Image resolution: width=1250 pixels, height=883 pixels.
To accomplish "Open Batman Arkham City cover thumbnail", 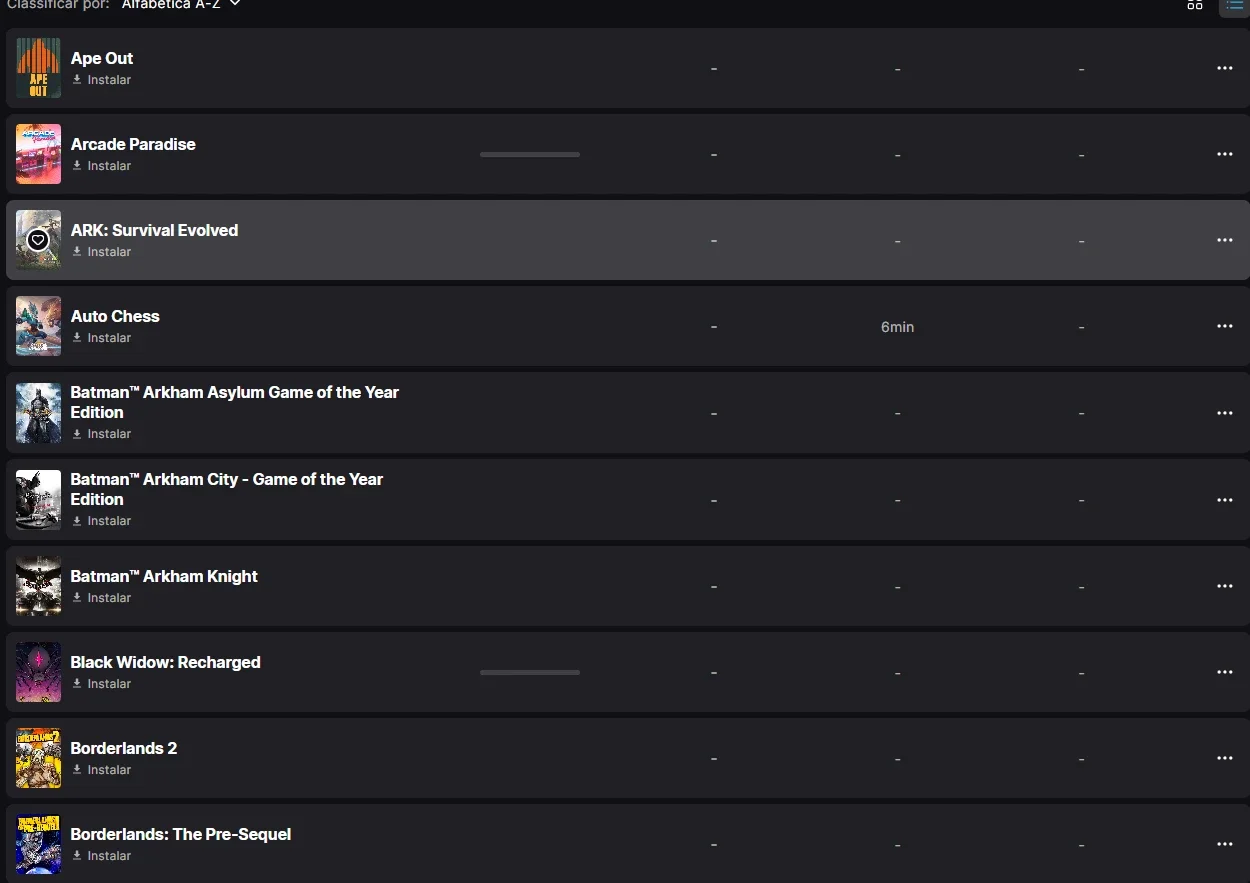I will pyautogui.click(x=38, y=500).
